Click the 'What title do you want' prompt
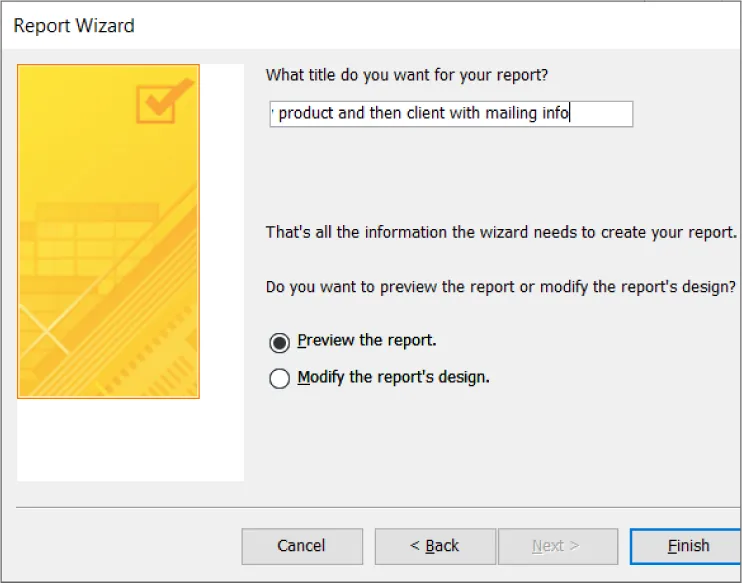 [x=407, y=75]
